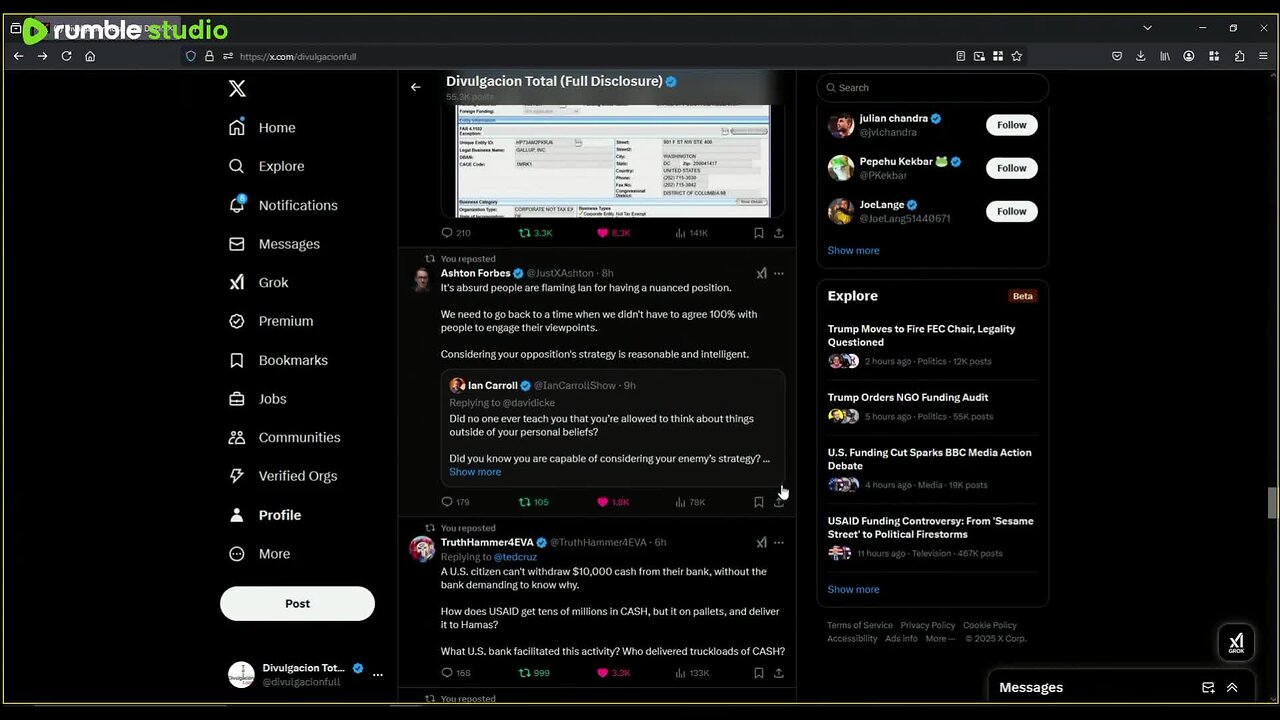1280x720 pixels.
Task: Open browser downloads icon
Action: tap(1141, 56)
